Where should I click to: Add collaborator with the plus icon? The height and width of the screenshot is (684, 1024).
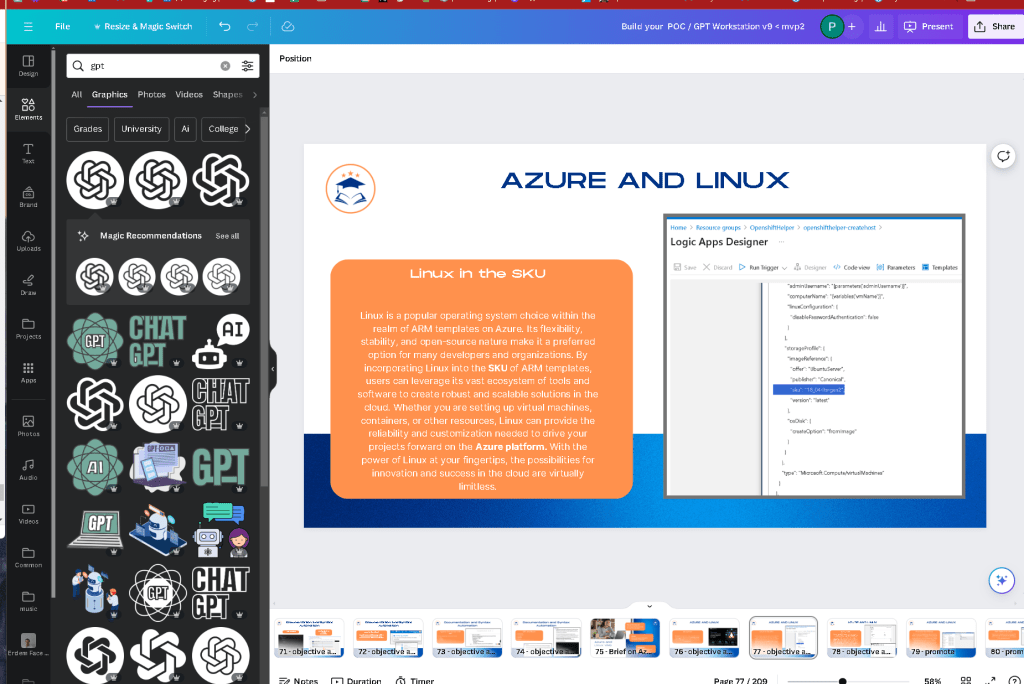coord(852,27)
